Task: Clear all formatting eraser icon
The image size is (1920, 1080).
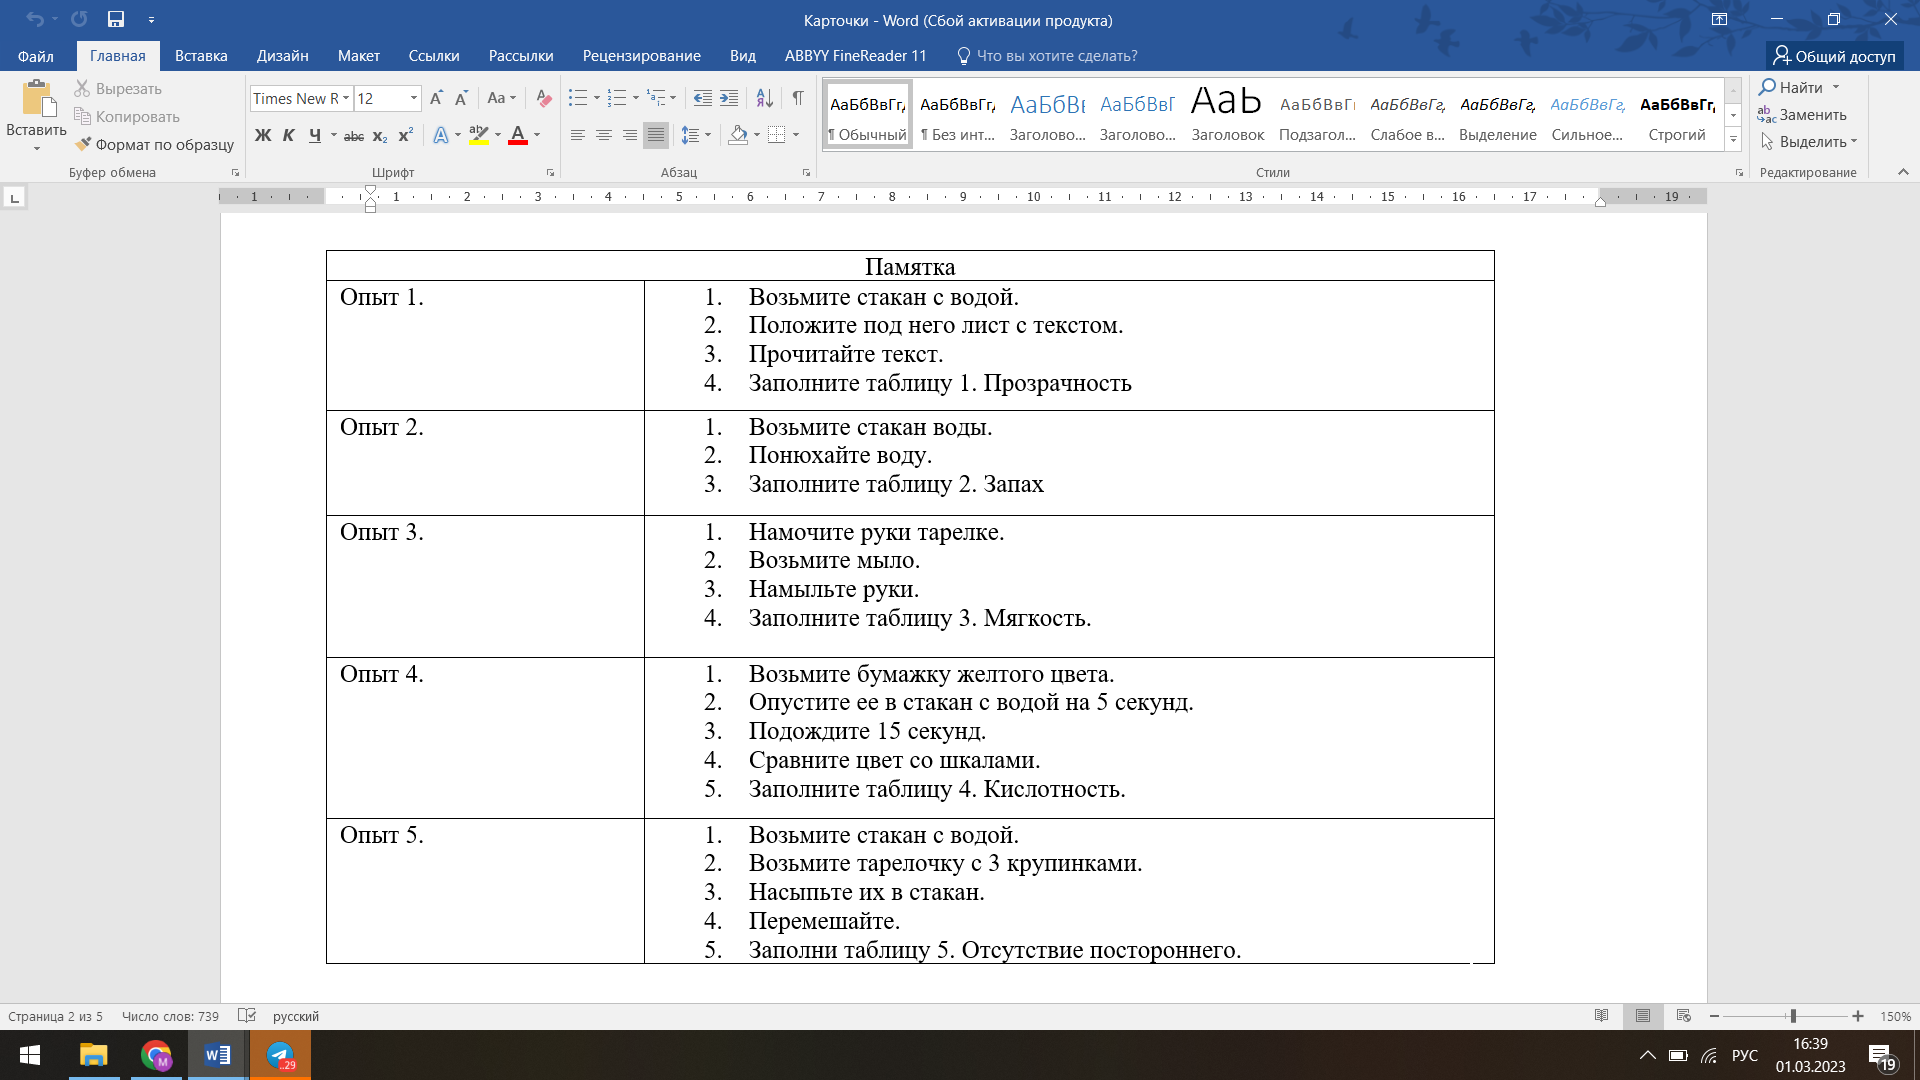Action: point(544,98)
